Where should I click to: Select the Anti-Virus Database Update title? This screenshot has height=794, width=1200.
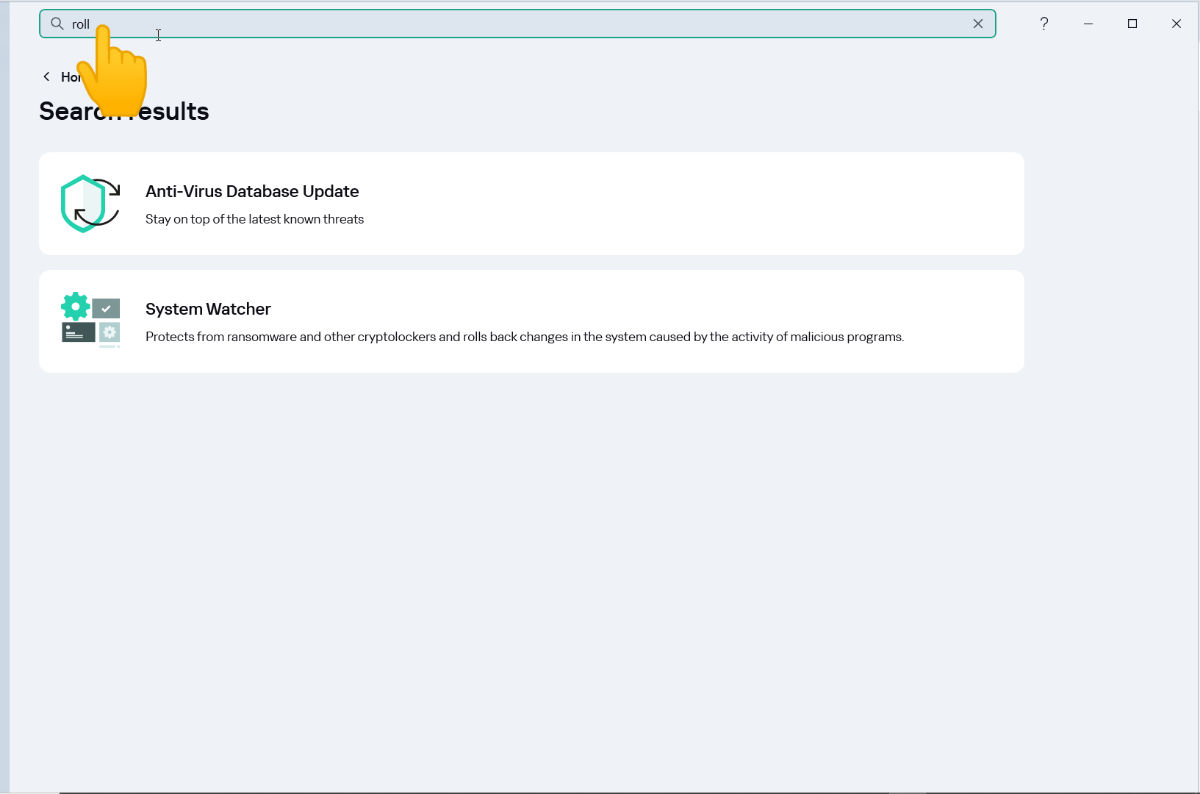pyautogui.click(x=252, y=191)
